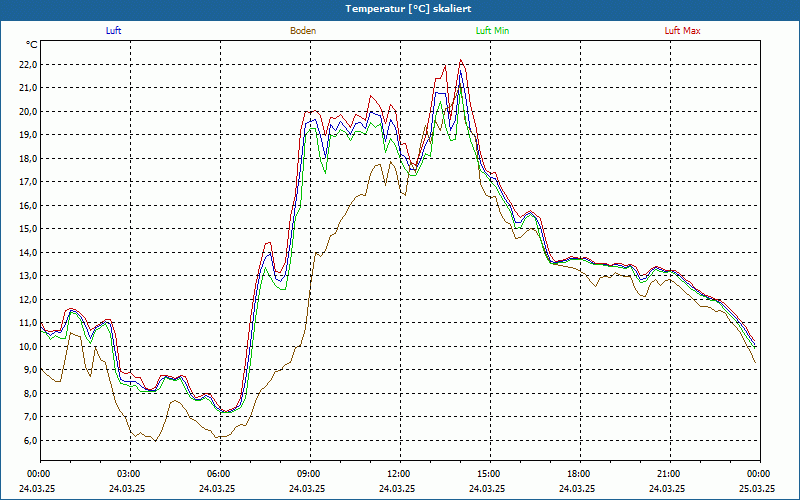800x500 pixels.
Task: Click the '18,0' y-axis value
Action: click(28, 159)
